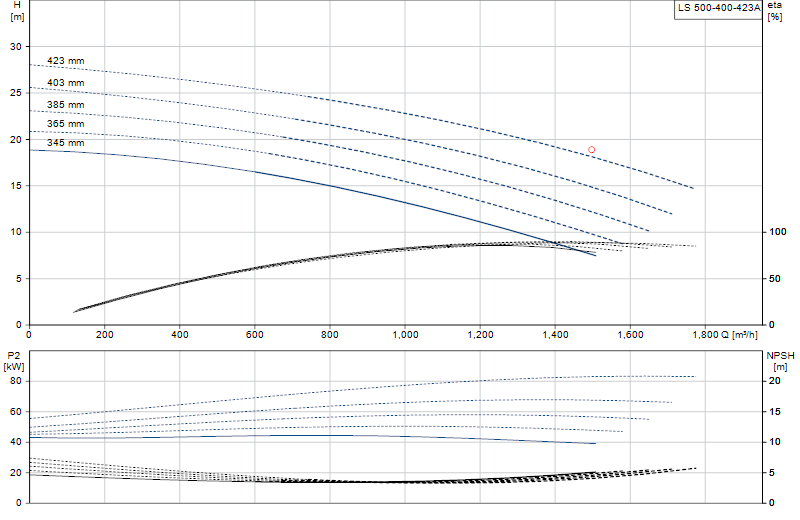The height and width of the screenshot is (520, 800).
Task: Click the 20 NPSH axis tick value
Action: [774, 381]
